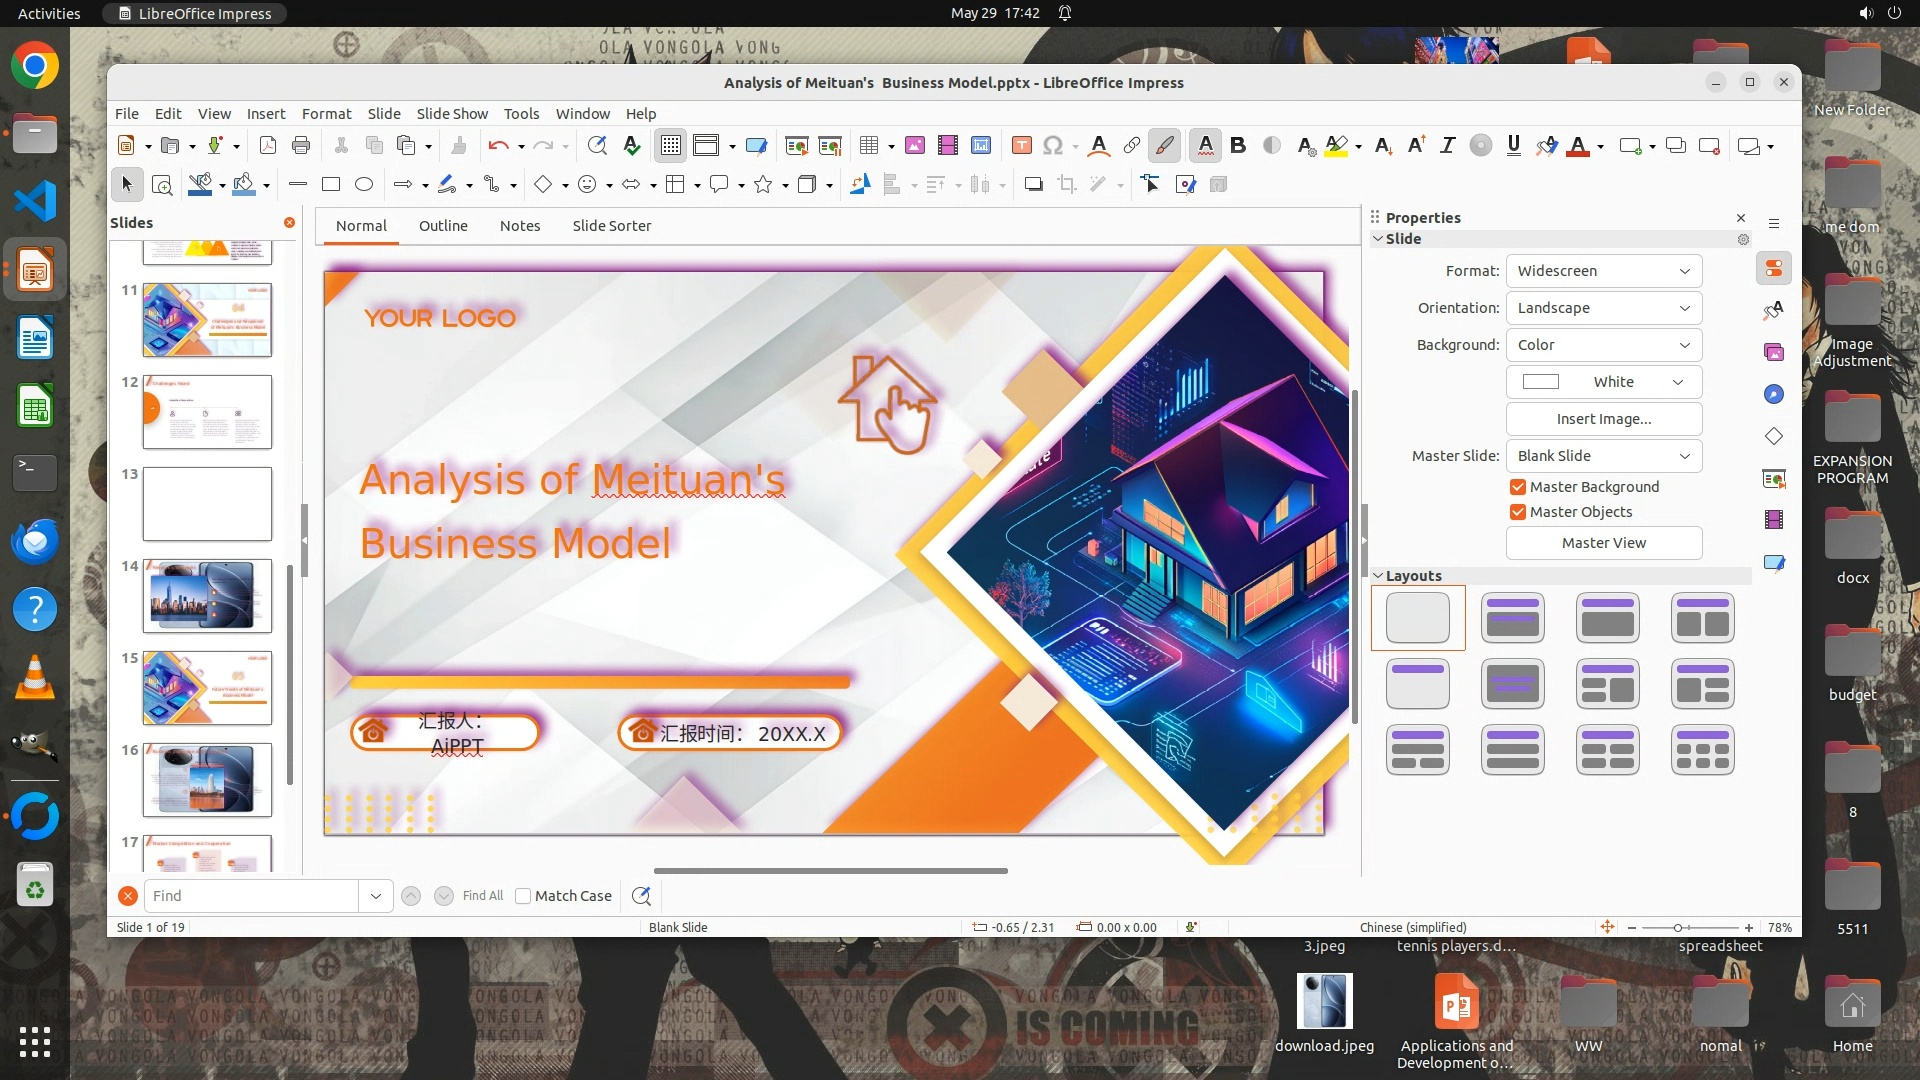The image size is (1920, 1080).
Task: Select the Rectangle drawing tool
Action: 331,184
